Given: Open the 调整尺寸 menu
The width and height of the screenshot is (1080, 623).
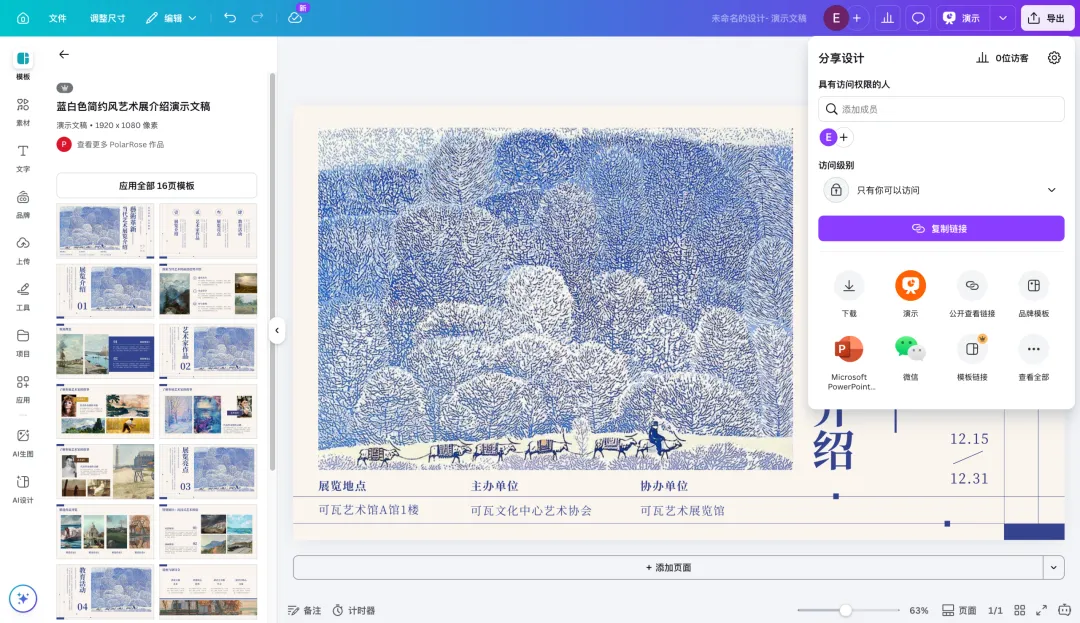Looking at the screenshot, I should [107, 18].
